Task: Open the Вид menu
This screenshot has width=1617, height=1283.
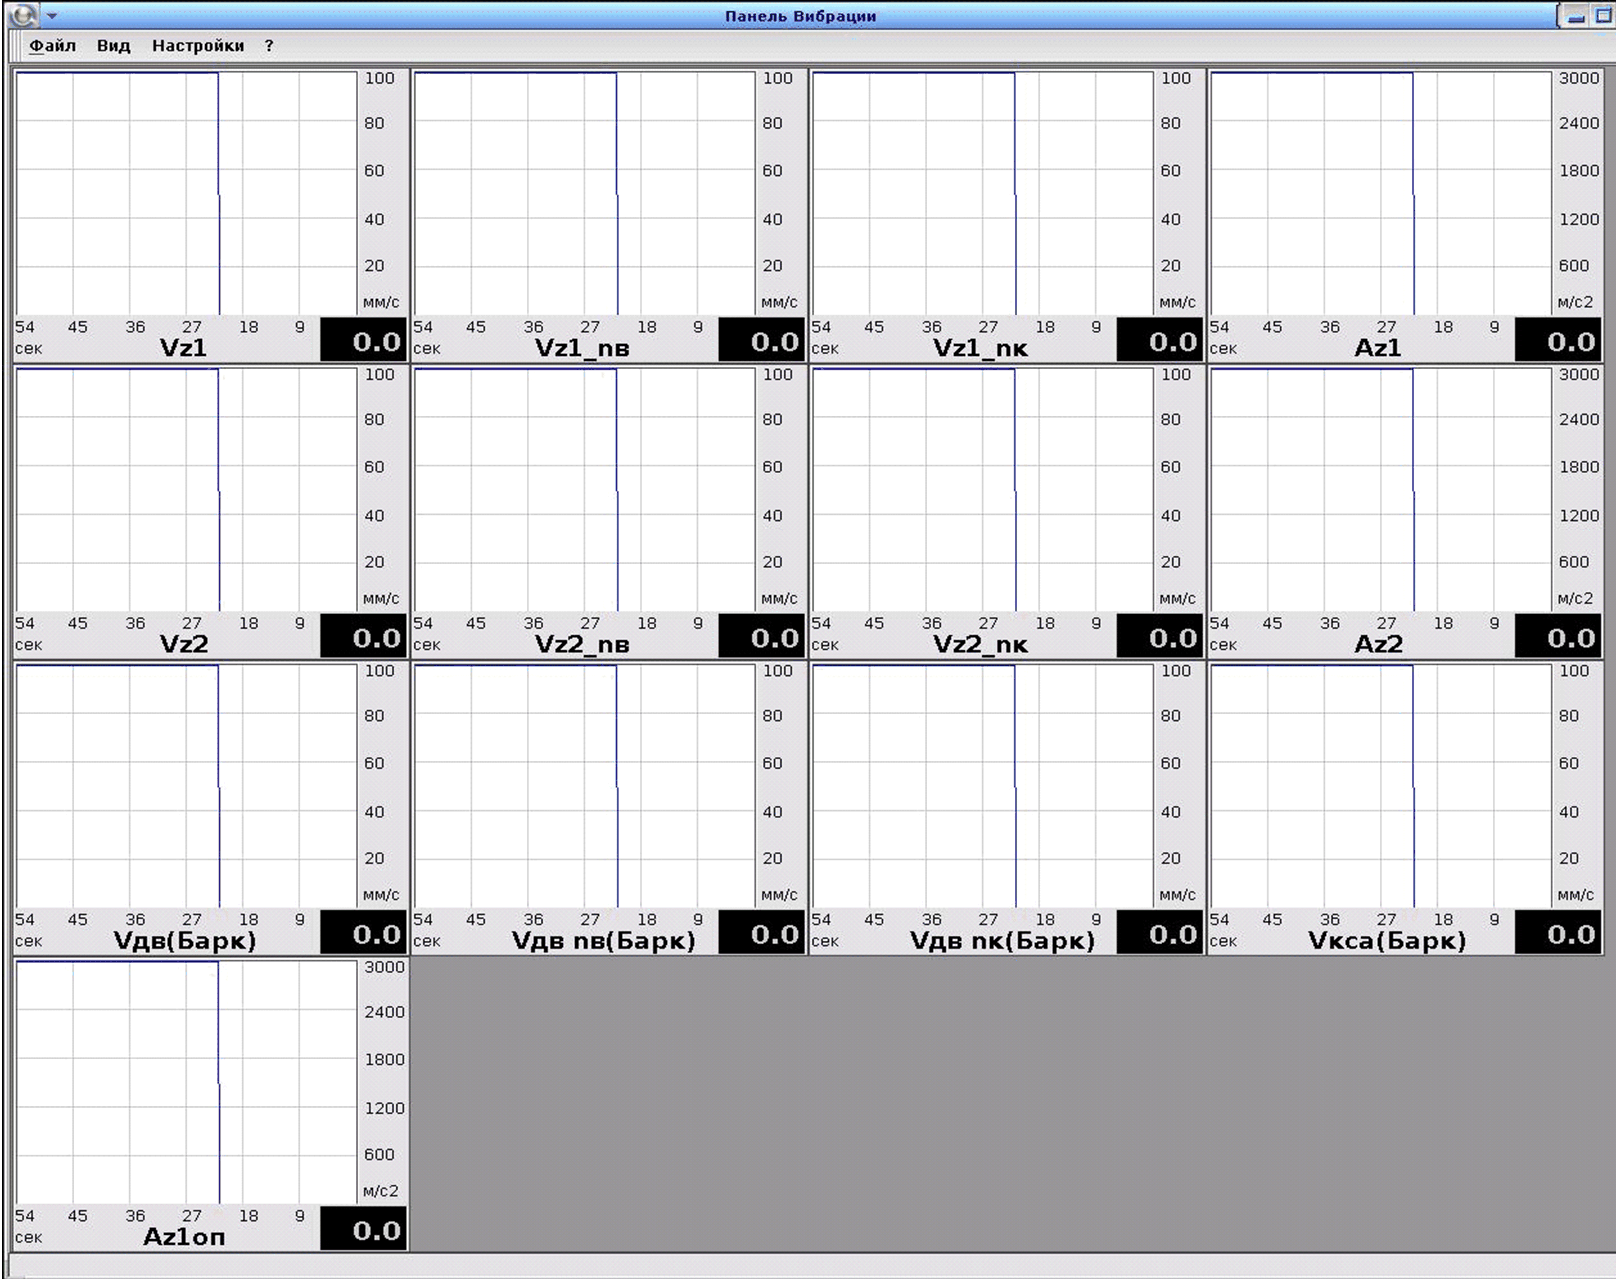Action: pyautogui.click(x=113, y=46)
